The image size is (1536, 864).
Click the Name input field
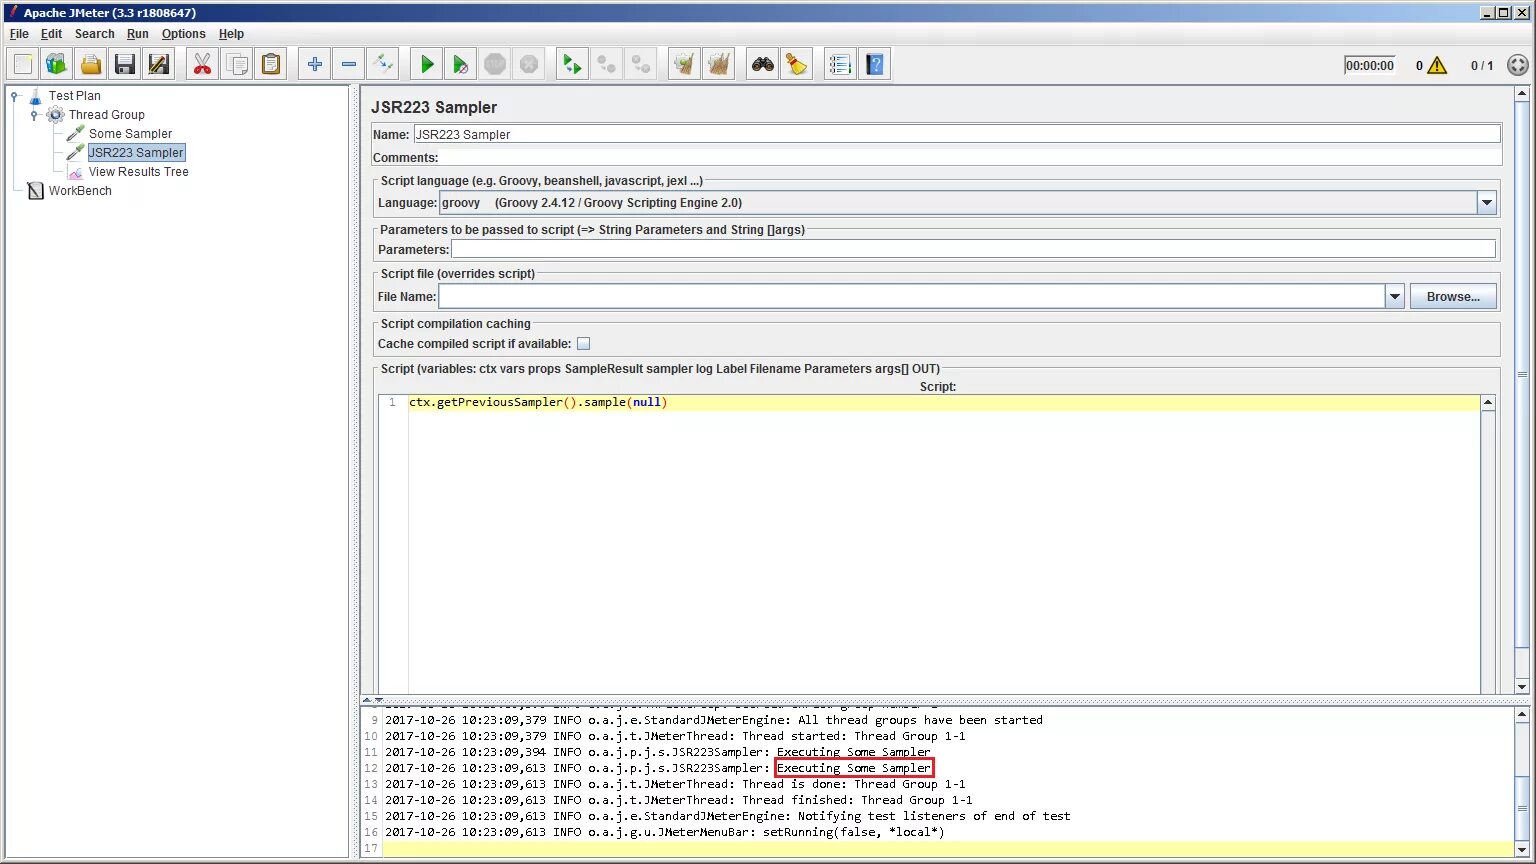957,134
